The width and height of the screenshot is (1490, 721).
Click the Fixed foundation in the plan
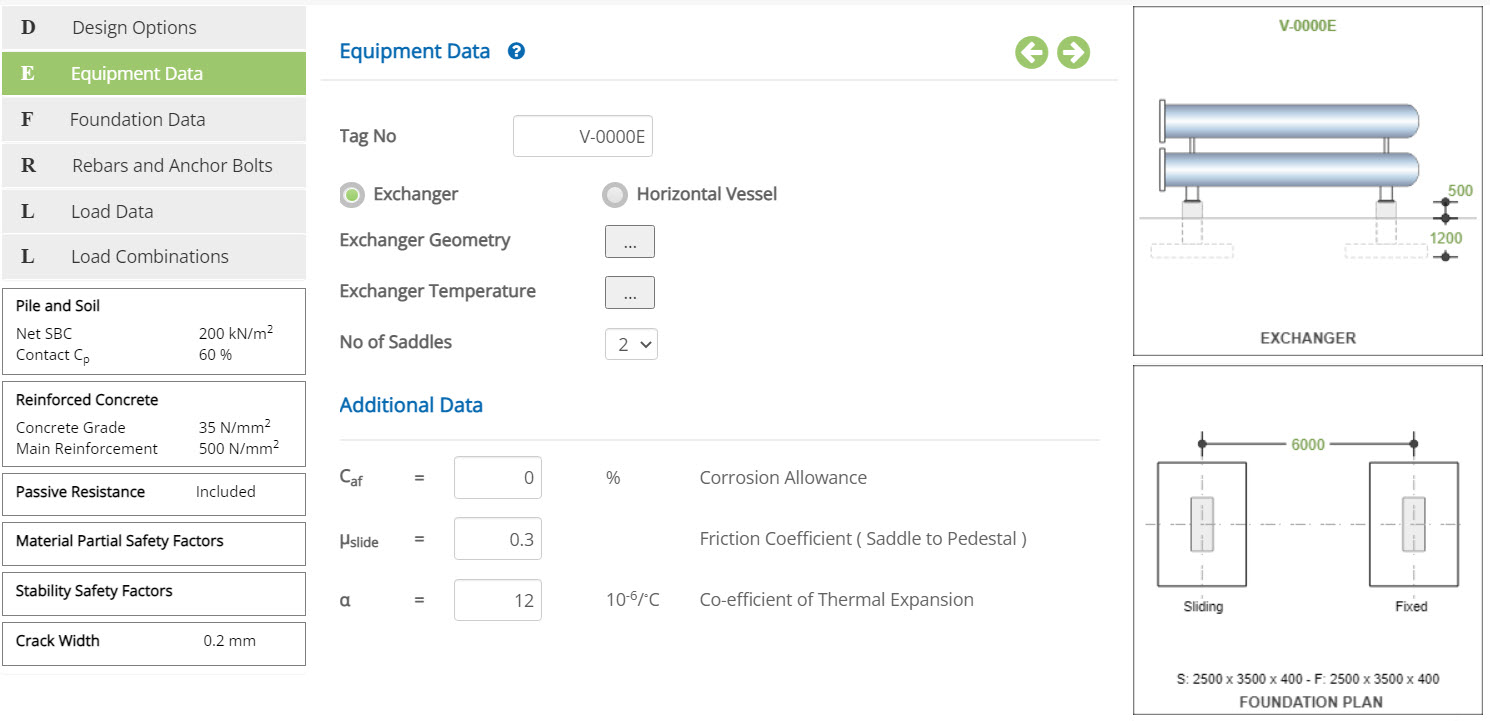coord(1413,523)
